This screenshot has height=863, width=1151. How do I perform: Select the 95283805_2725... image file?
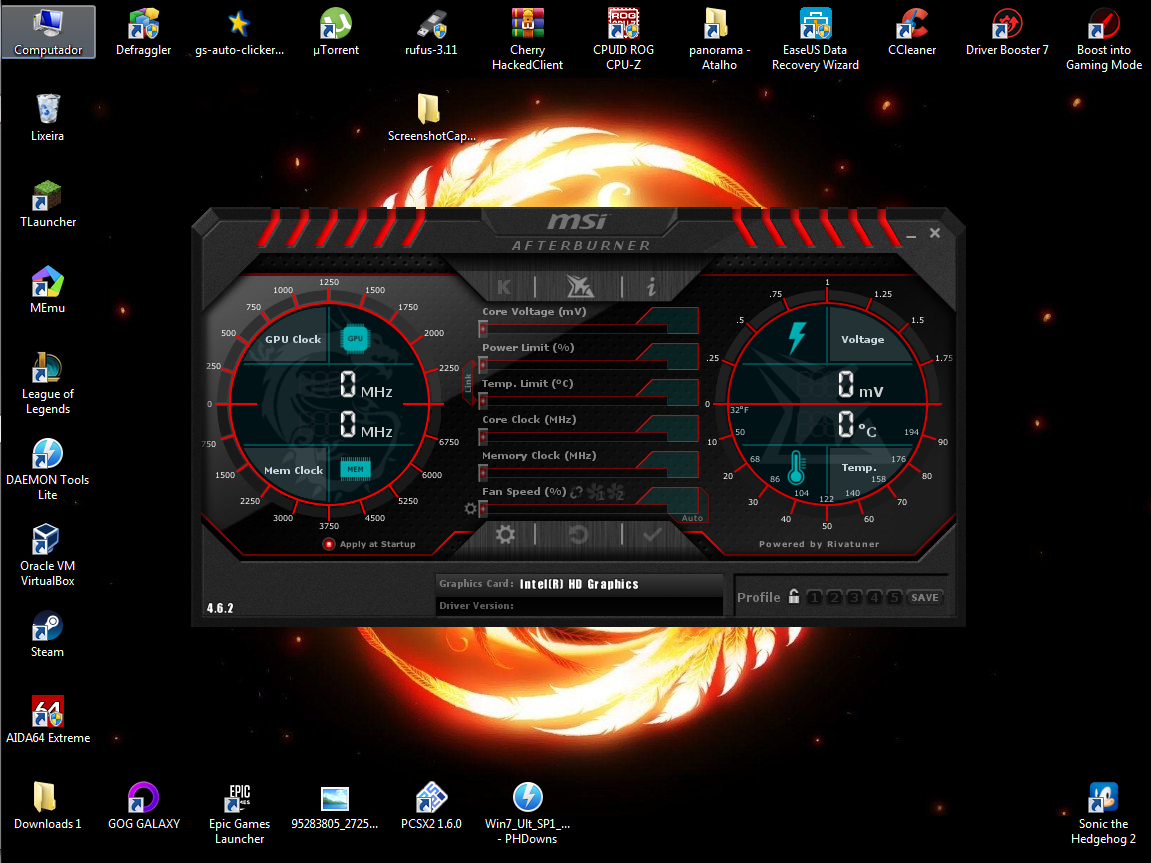335,806
